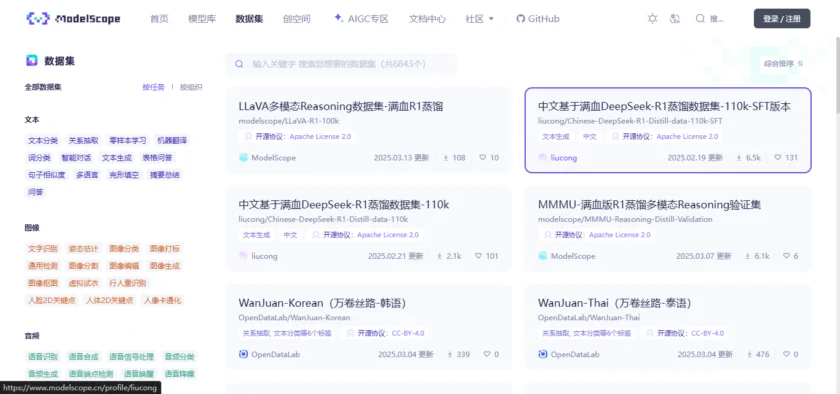Select the 句子相似度 task tag
Screen dimensions: 840x394
(47, 175)
